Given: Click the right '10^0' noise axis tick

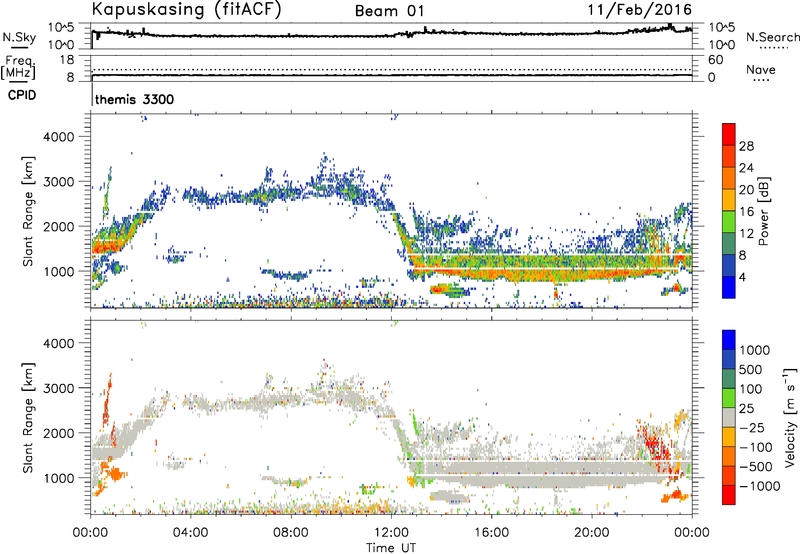Looking at the screenshot, I should coord(721,45).
